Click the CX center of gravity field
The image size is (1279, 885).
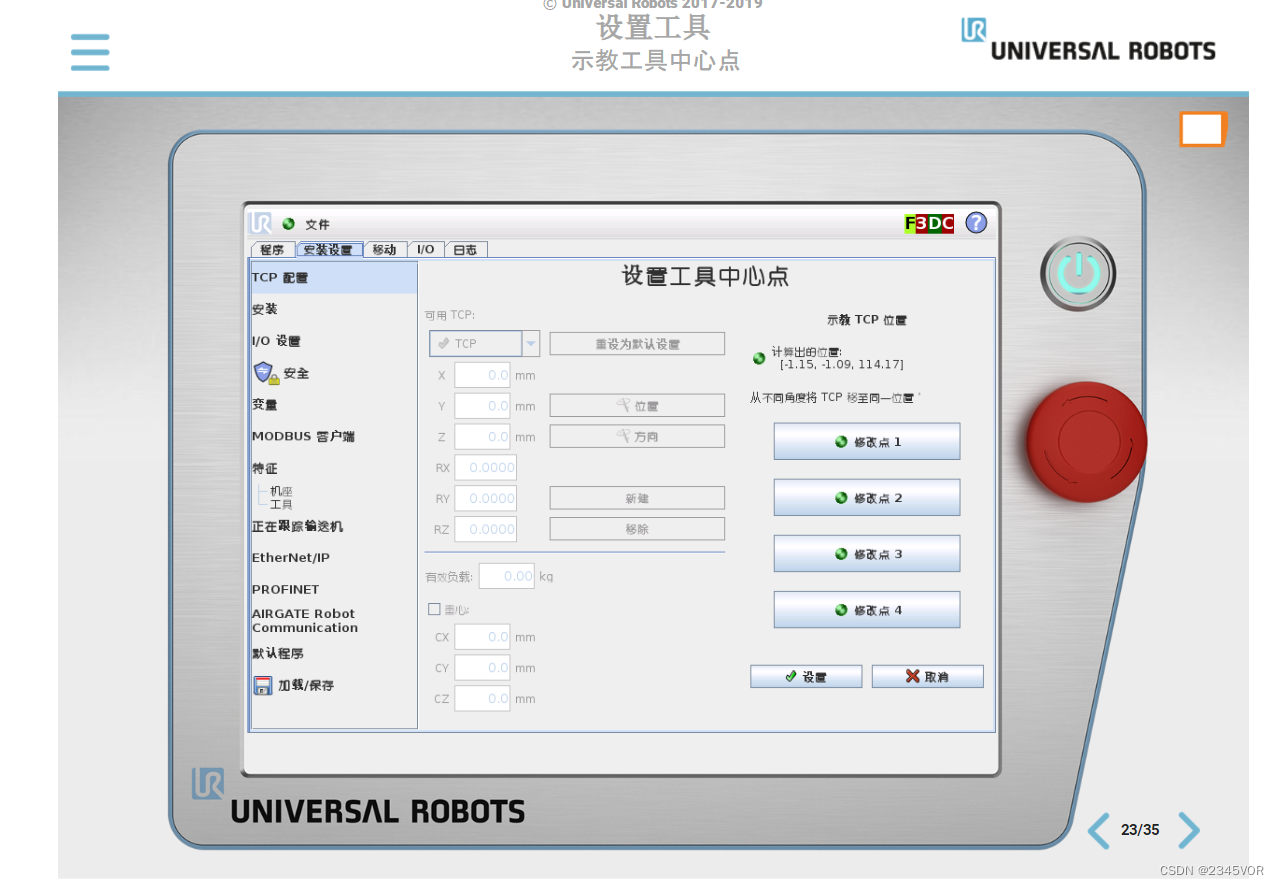coord(482,637)
